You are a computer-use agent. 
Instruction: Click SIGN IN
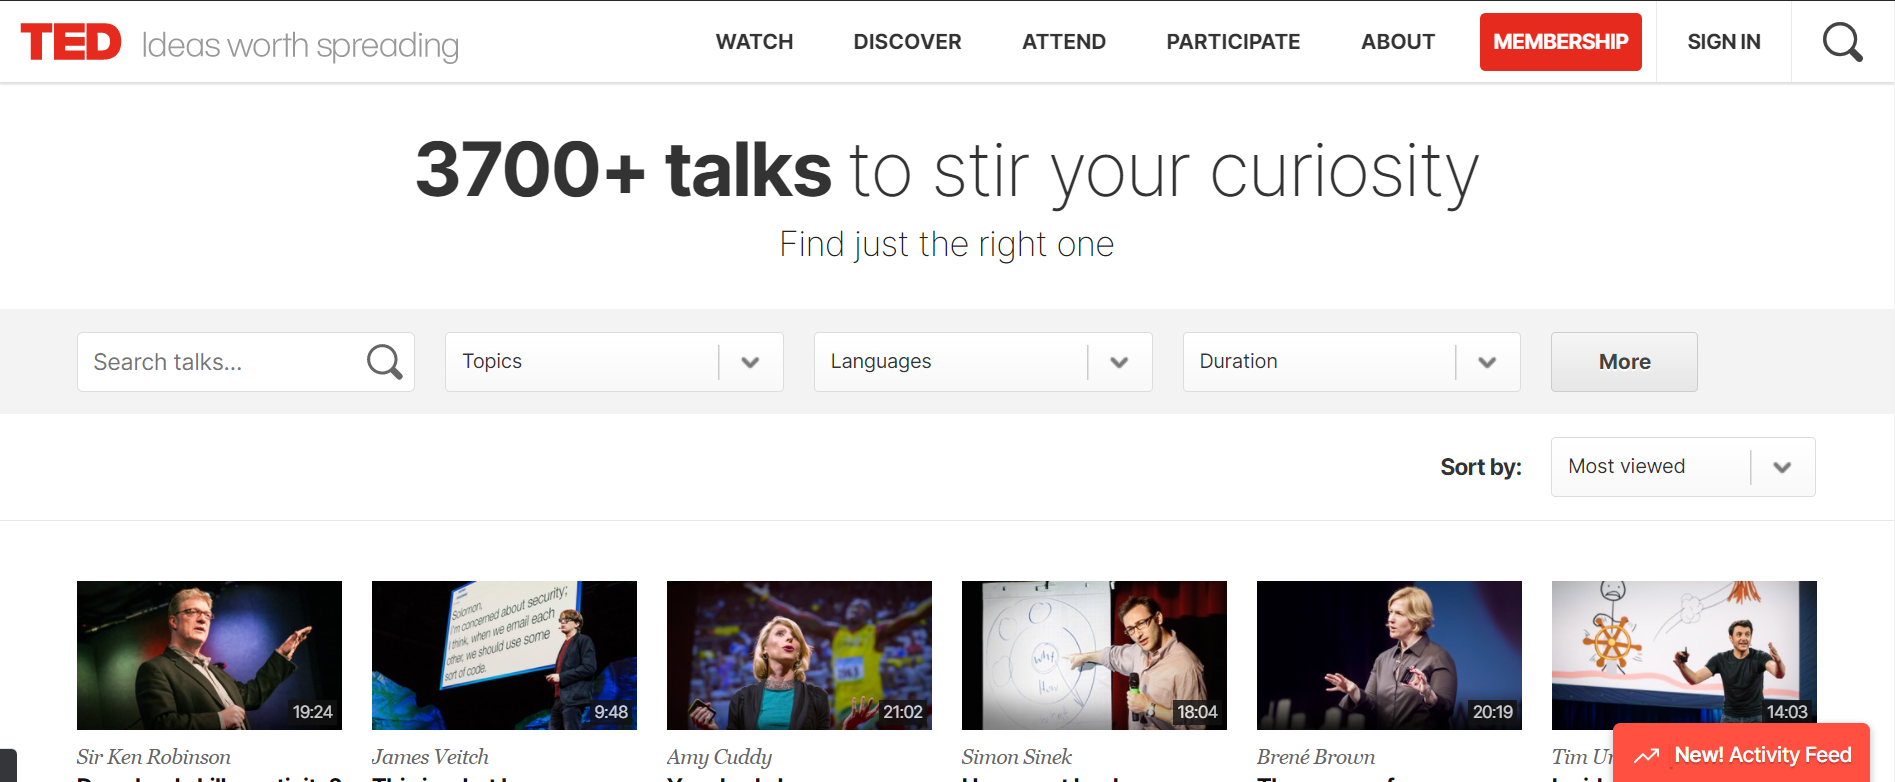pos(1724,42)
